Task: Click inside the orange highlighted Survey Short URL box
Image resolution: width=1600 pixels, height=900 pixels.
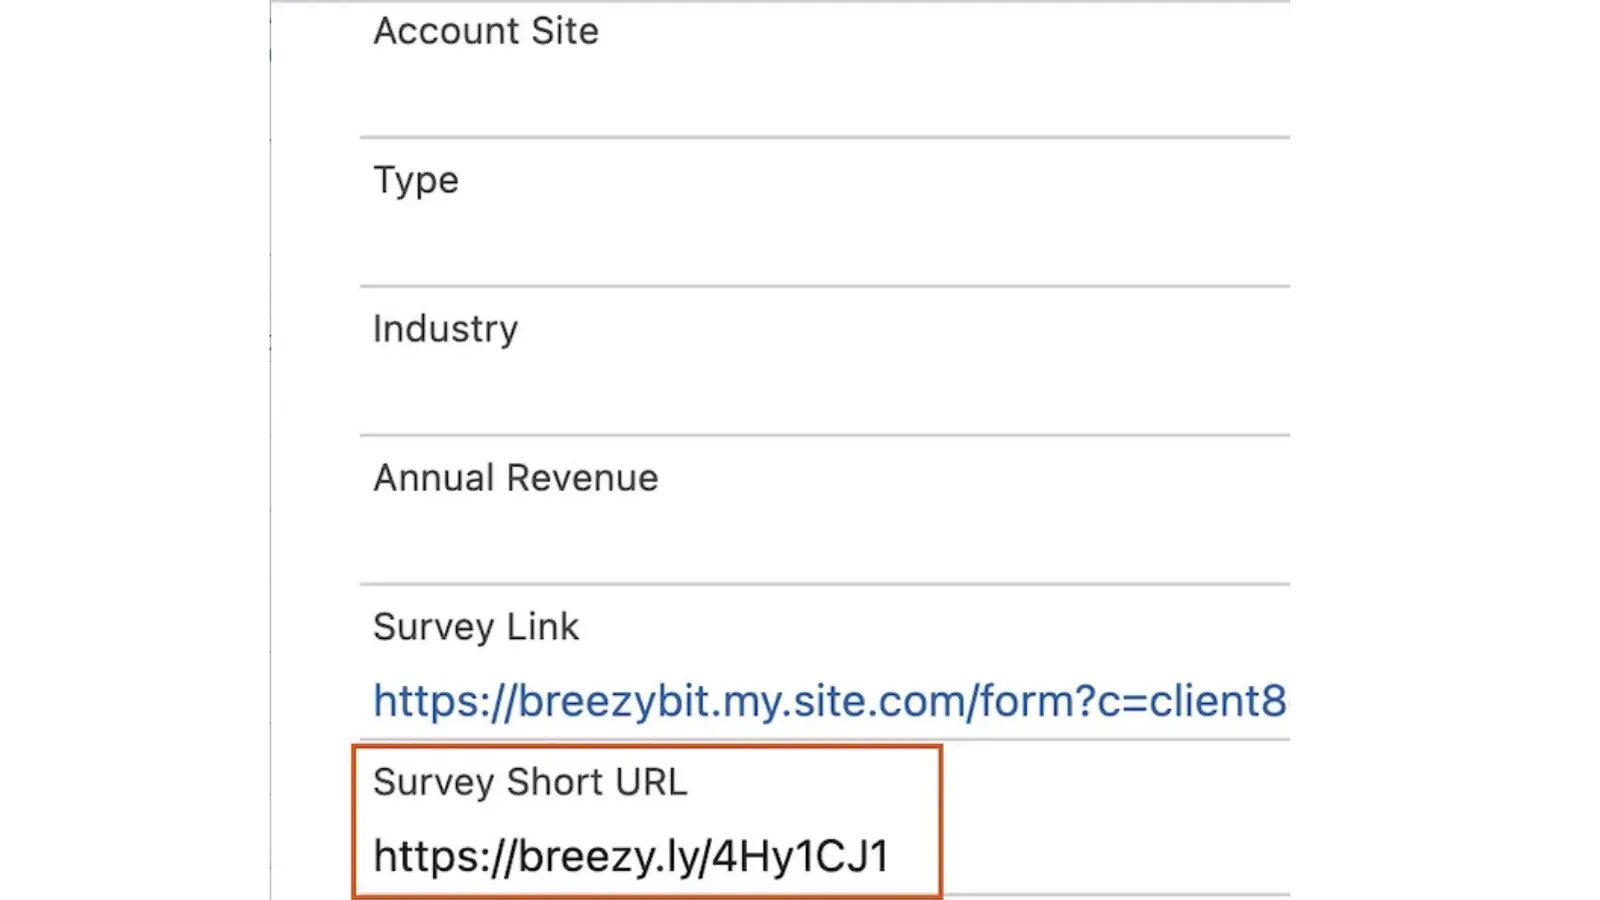Action: point(645,820)
